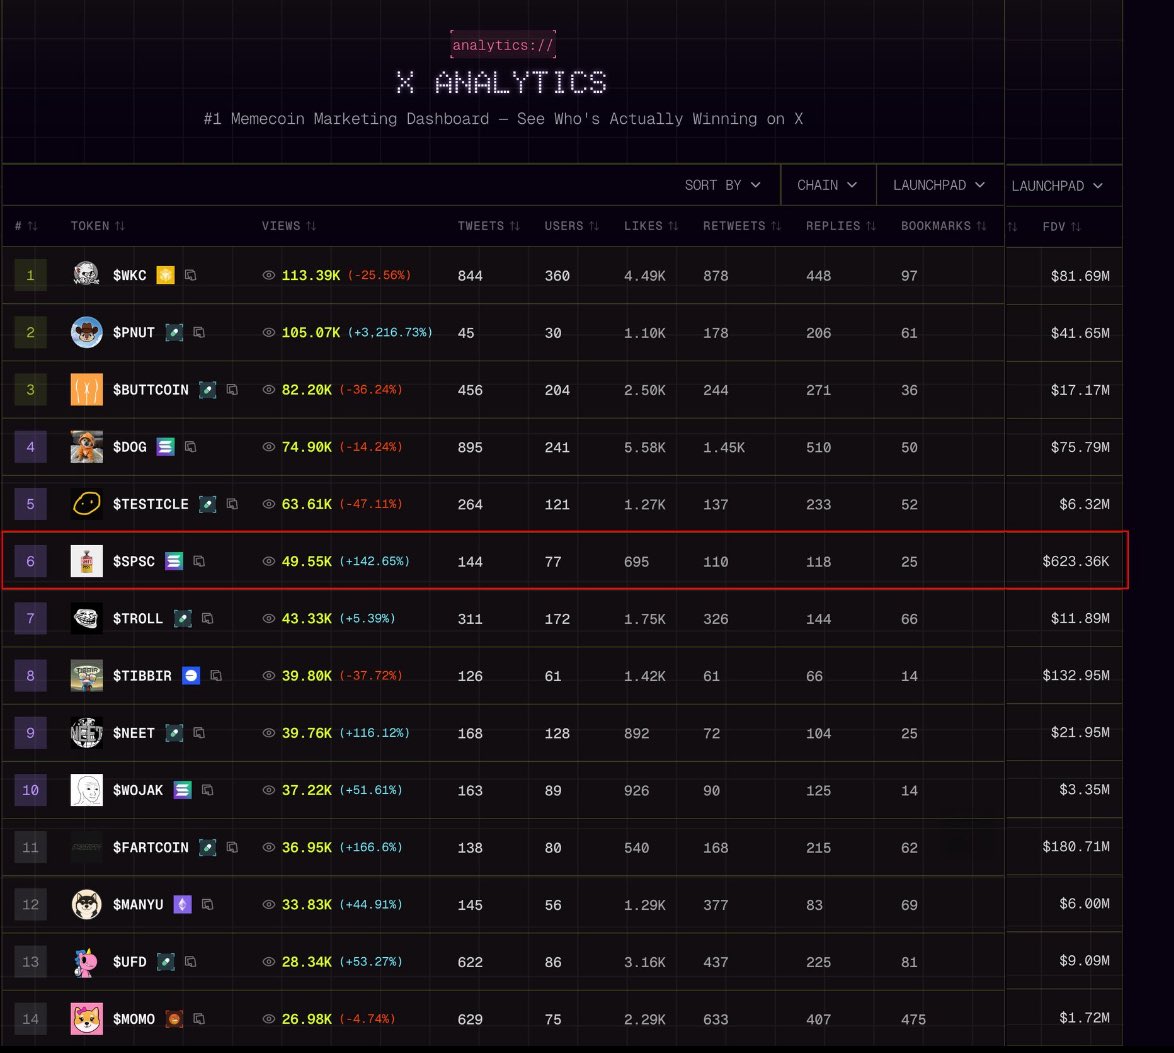This screenshot has width=1174, height=1053.
Task: Open the $NEET token name
Action: pos(133,732)
